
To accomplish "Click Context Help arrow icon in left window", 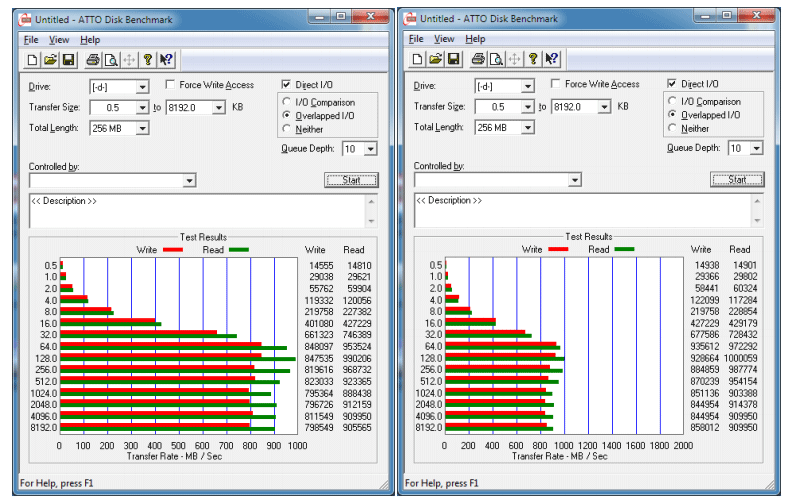I will (166, 60).
